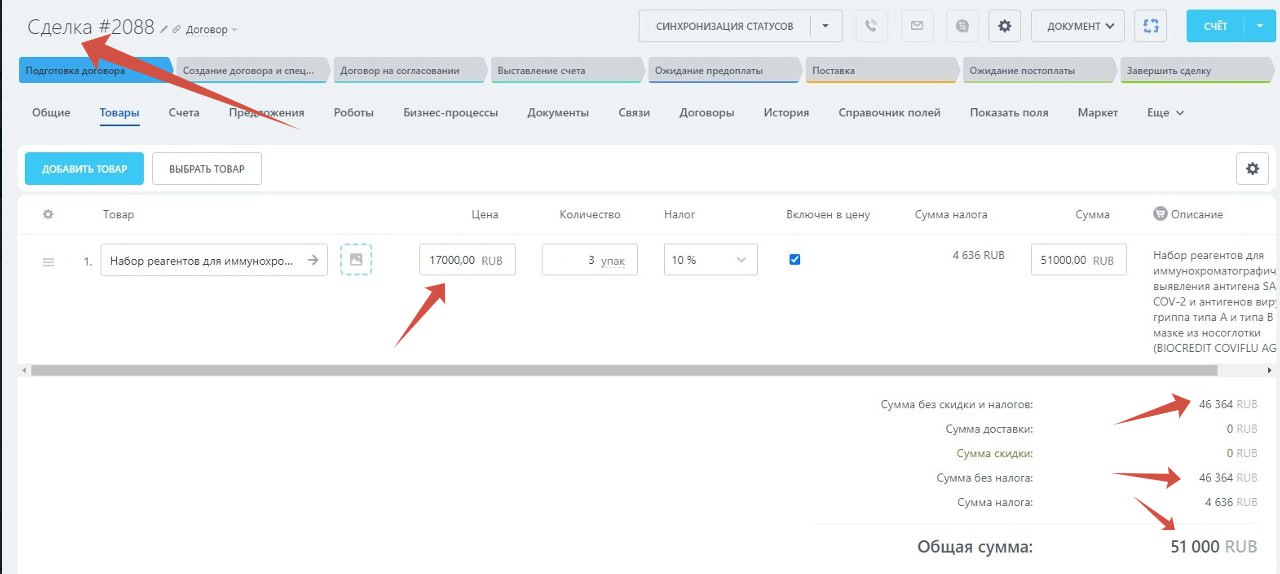
Task: Expand the arrow next to СИНХРОНИЗАЦИЯ СТАТУСОВ
Action: point(825,26)
